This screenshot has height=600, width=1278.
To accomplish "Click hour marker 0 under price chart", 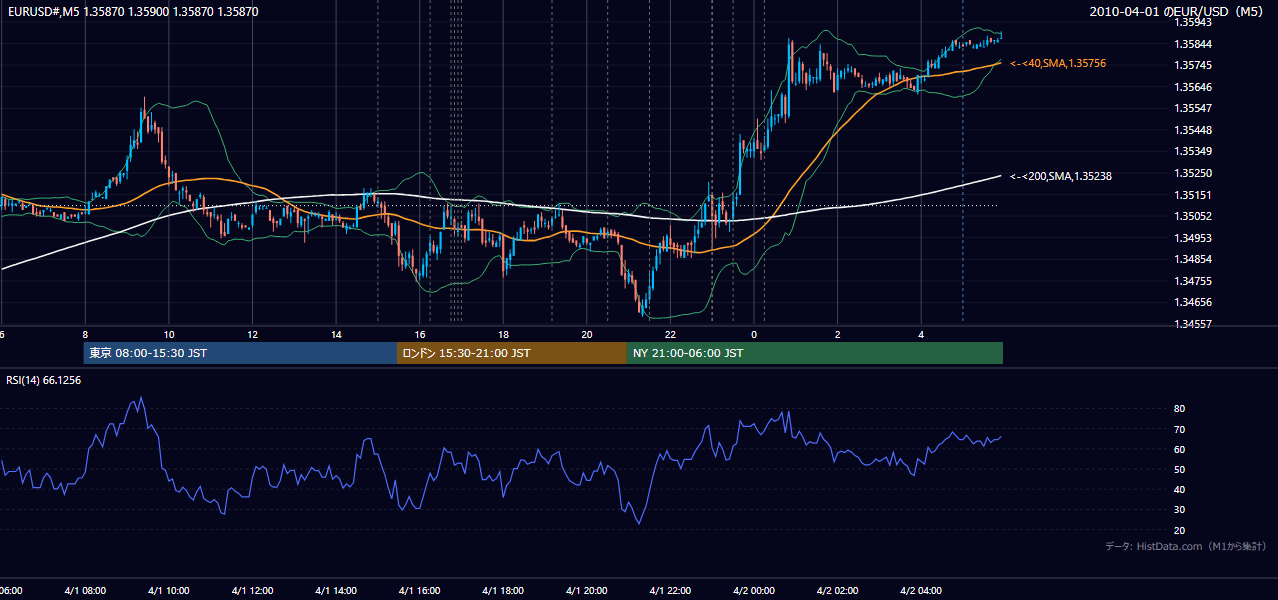I will tap(754, 335).
